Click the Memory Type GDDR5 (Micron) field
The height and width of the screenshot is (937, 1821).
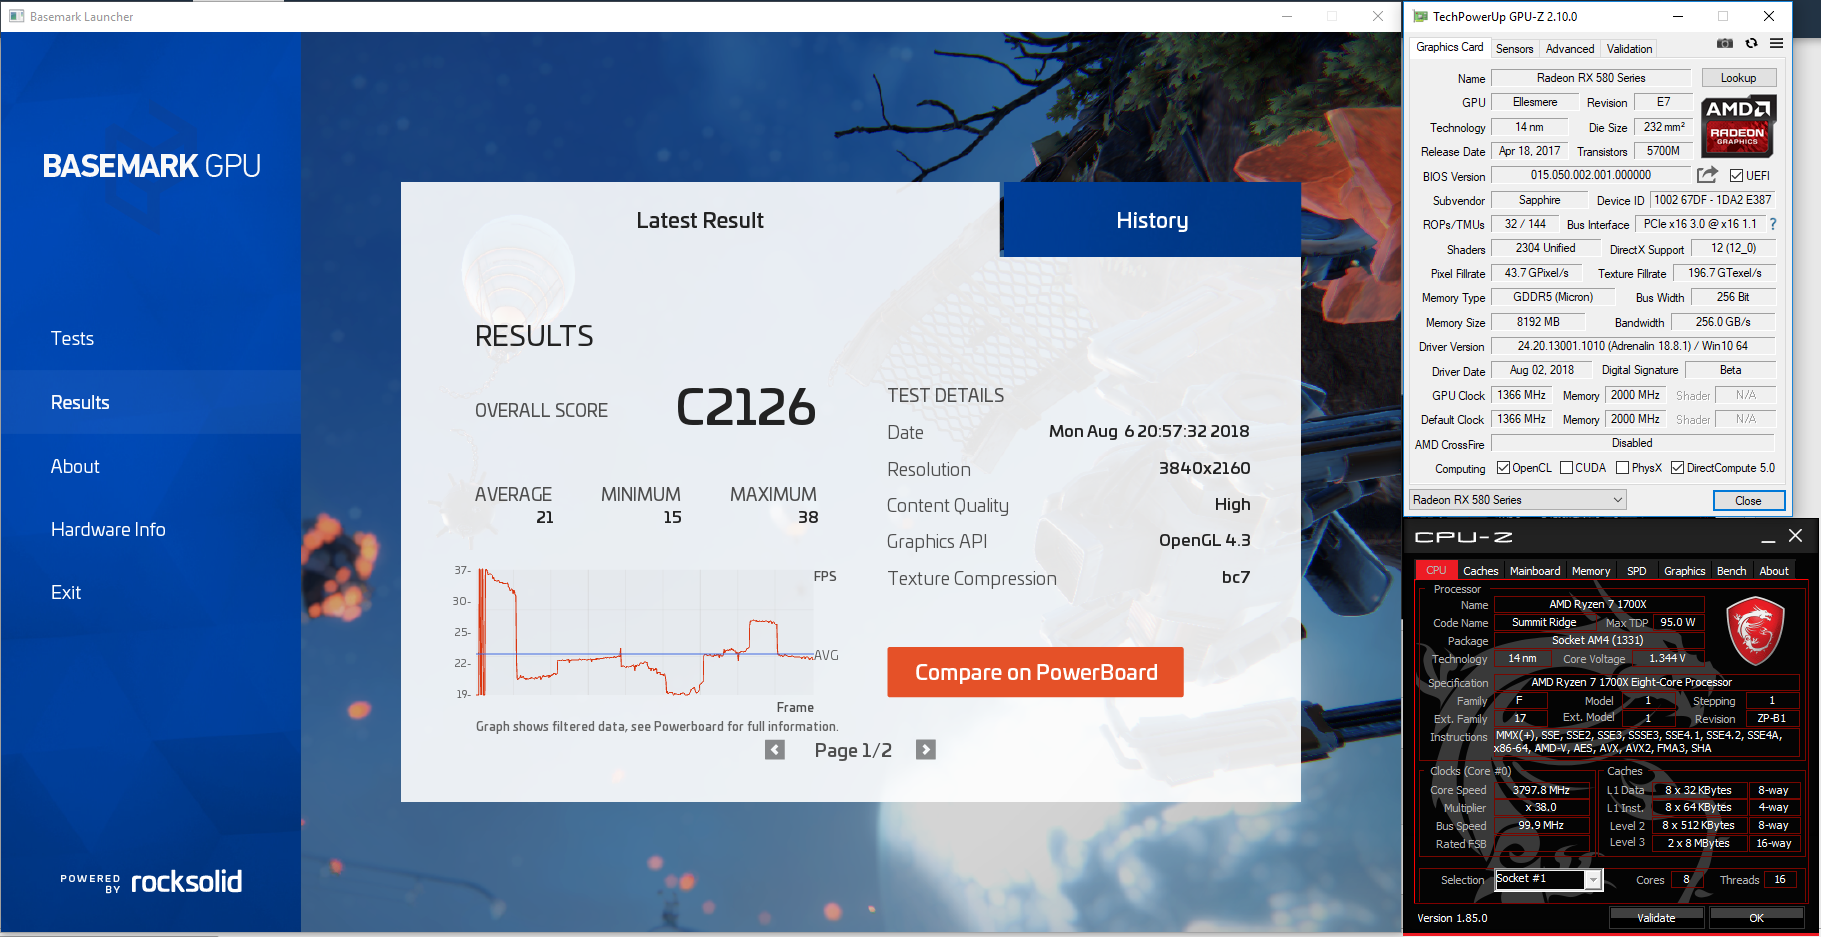click(1553, 297)
